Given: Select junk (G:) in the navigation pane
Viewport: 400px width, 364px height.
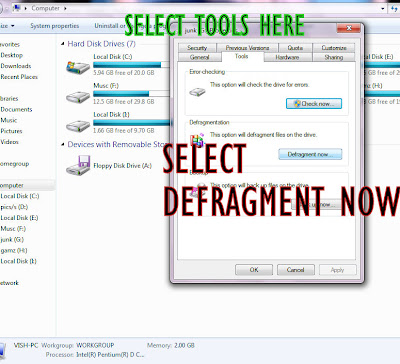Looking at the screenshot, I should tap(12, 239).
